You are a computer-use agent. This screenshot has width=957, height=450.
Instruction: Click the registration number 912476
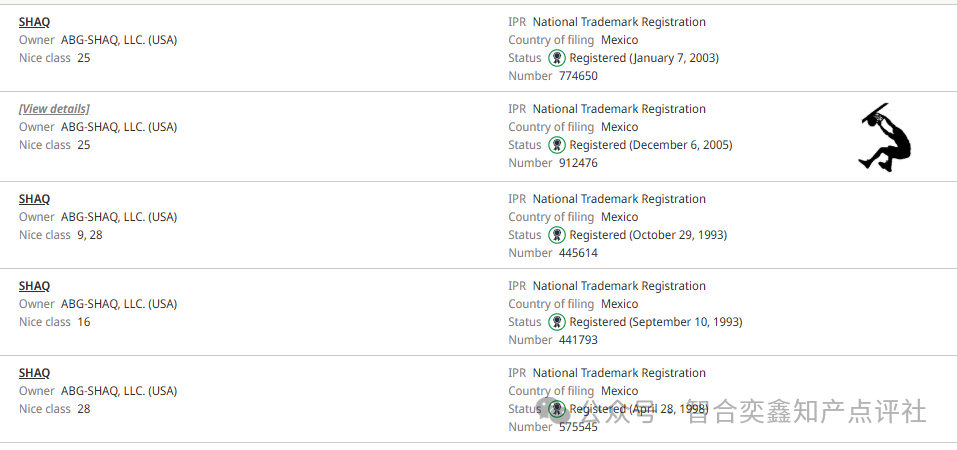click(578, 163)
